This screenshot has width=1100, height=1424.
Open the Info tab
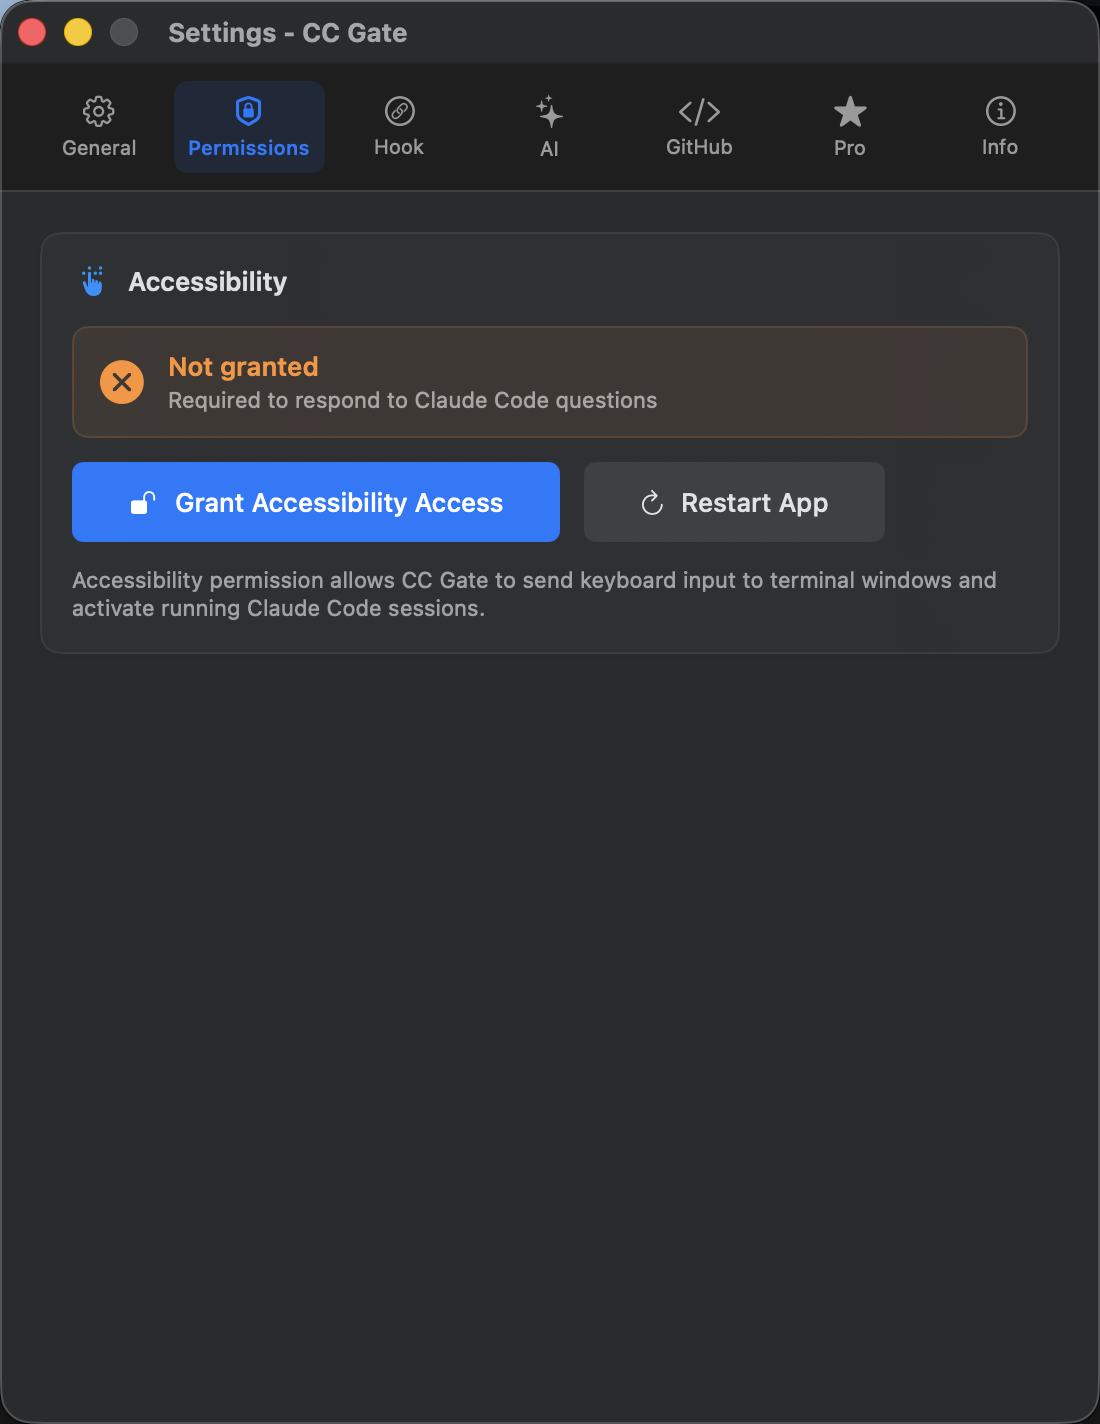click(999, 127)
